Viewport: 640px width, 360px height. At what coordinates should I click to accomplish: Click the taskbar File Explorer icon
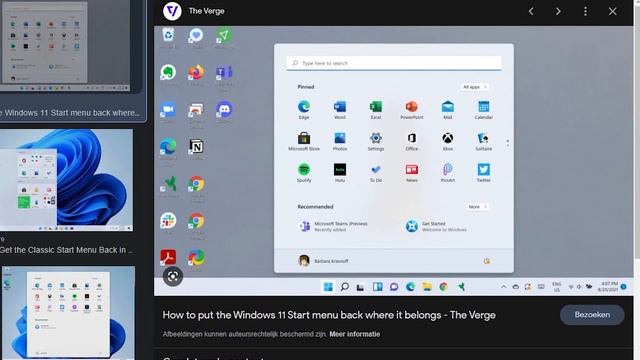[427, 287]
